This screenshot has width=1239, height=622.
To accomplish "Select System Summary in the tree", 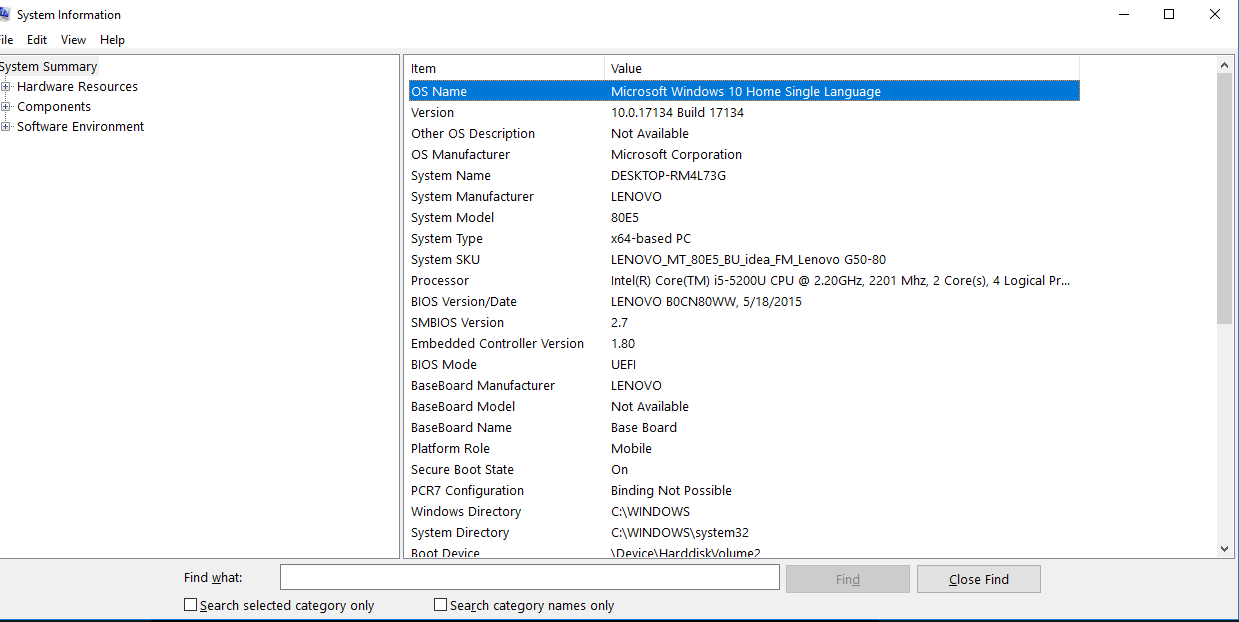I will point(49,67).
